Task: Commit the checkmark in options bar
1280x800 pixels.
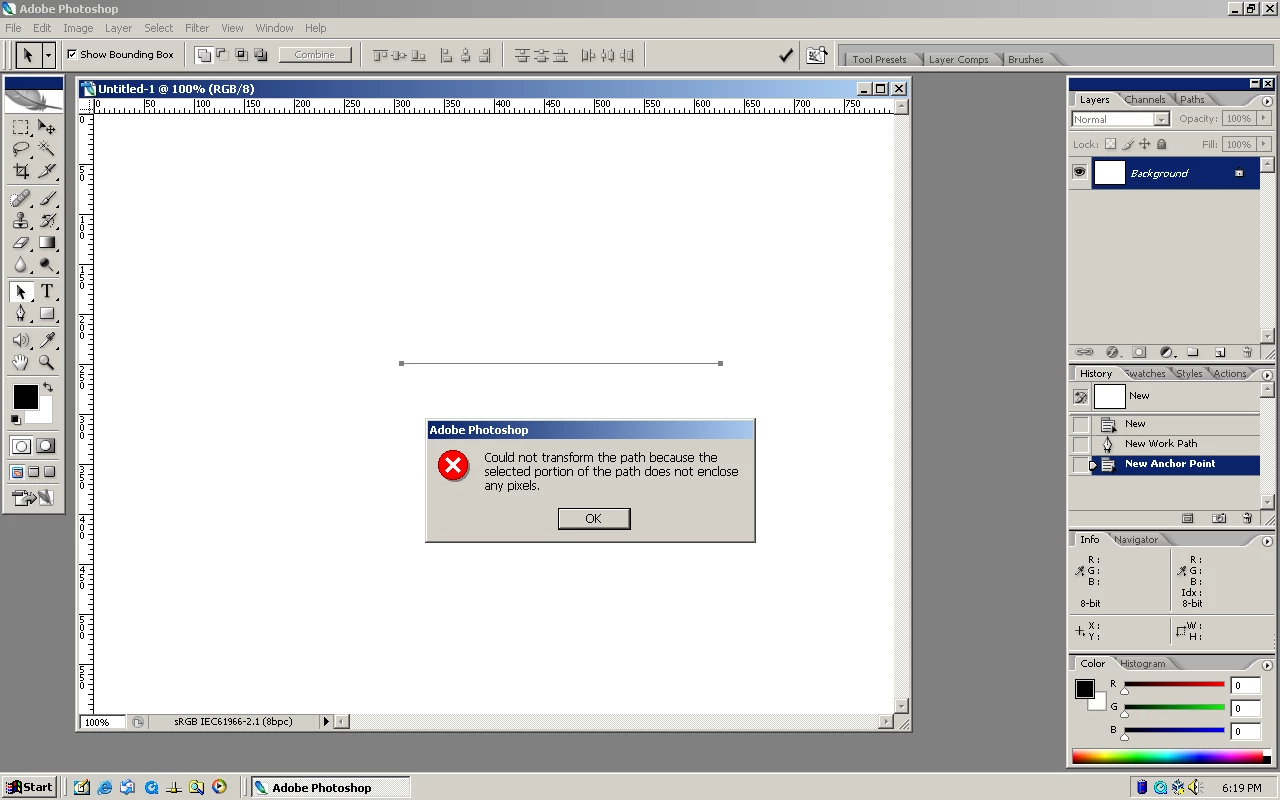Action: click(786, 56)
